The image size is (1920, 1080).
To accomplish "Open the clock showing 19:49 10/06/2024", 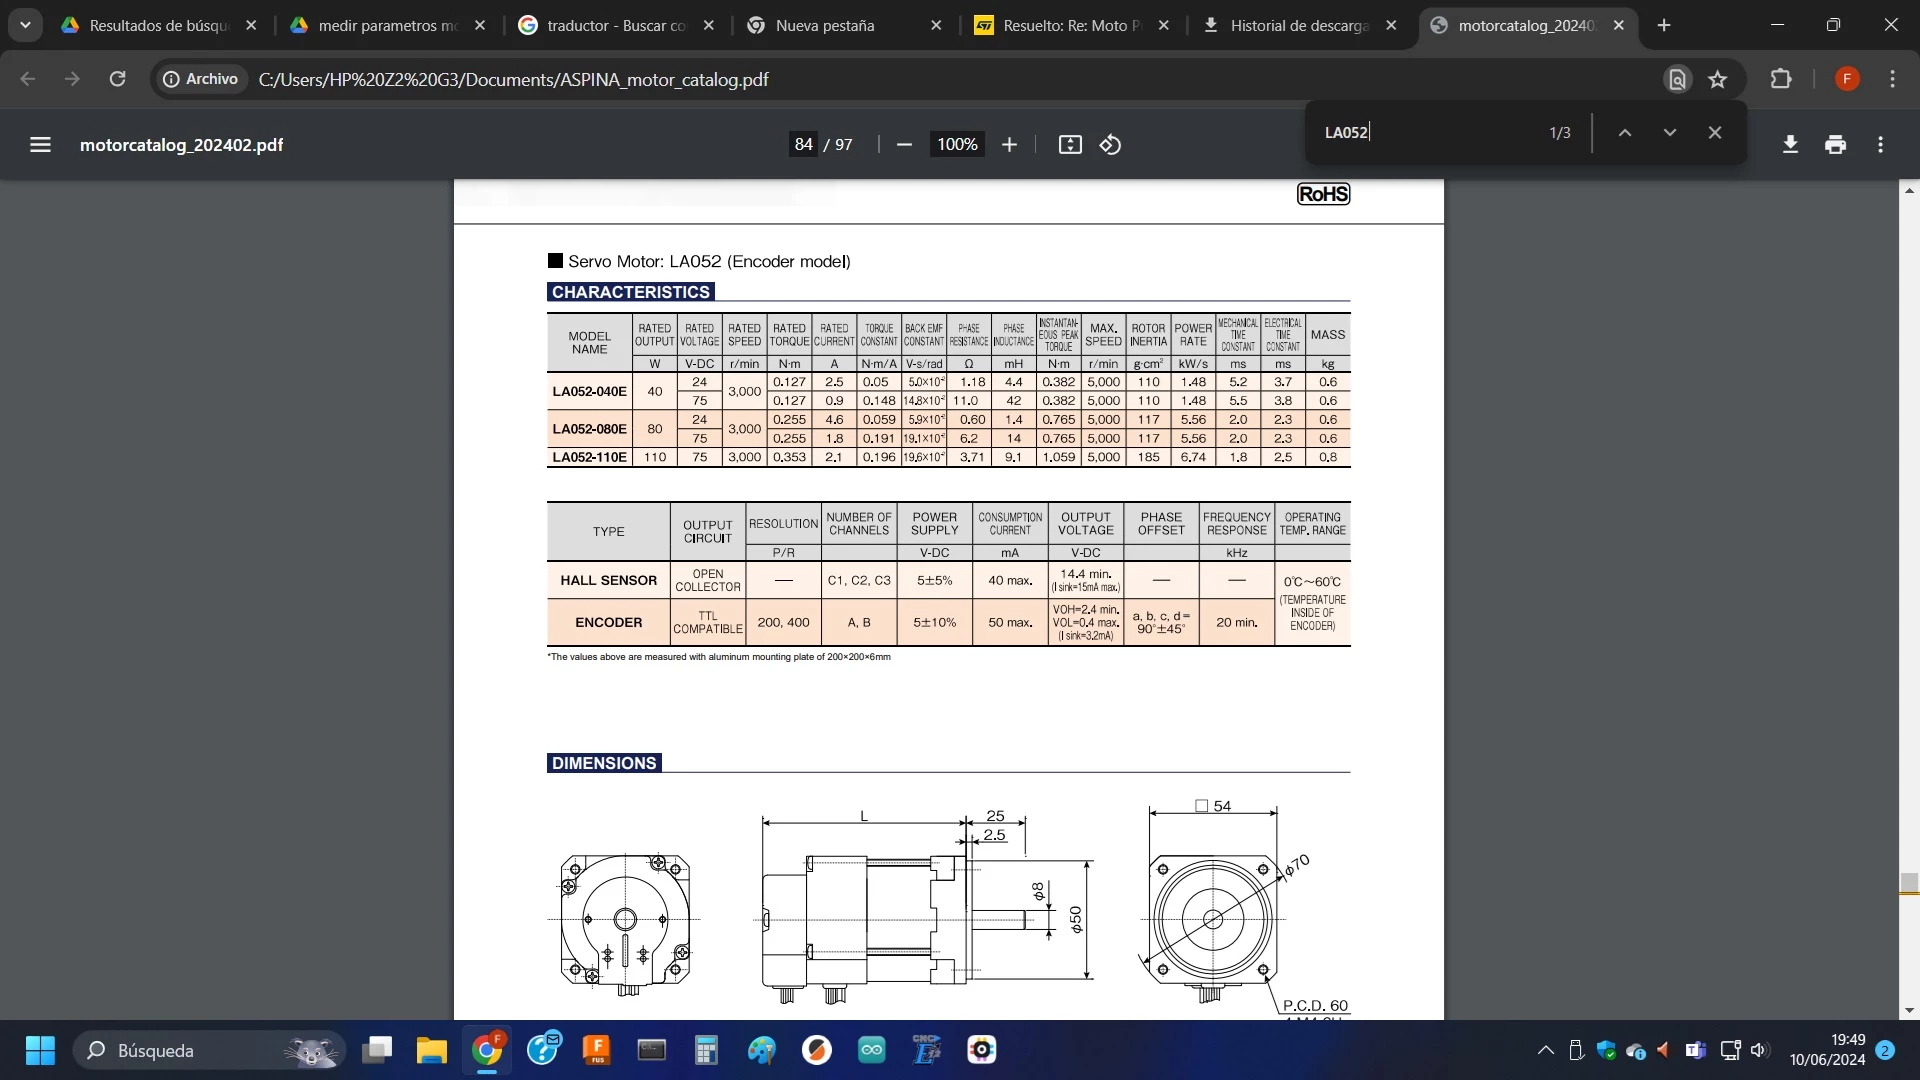I will tap(1827, 1050).
